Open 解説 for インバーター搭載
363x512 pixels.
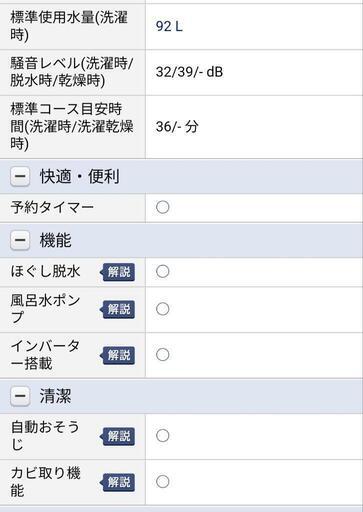tap(117, 355)
